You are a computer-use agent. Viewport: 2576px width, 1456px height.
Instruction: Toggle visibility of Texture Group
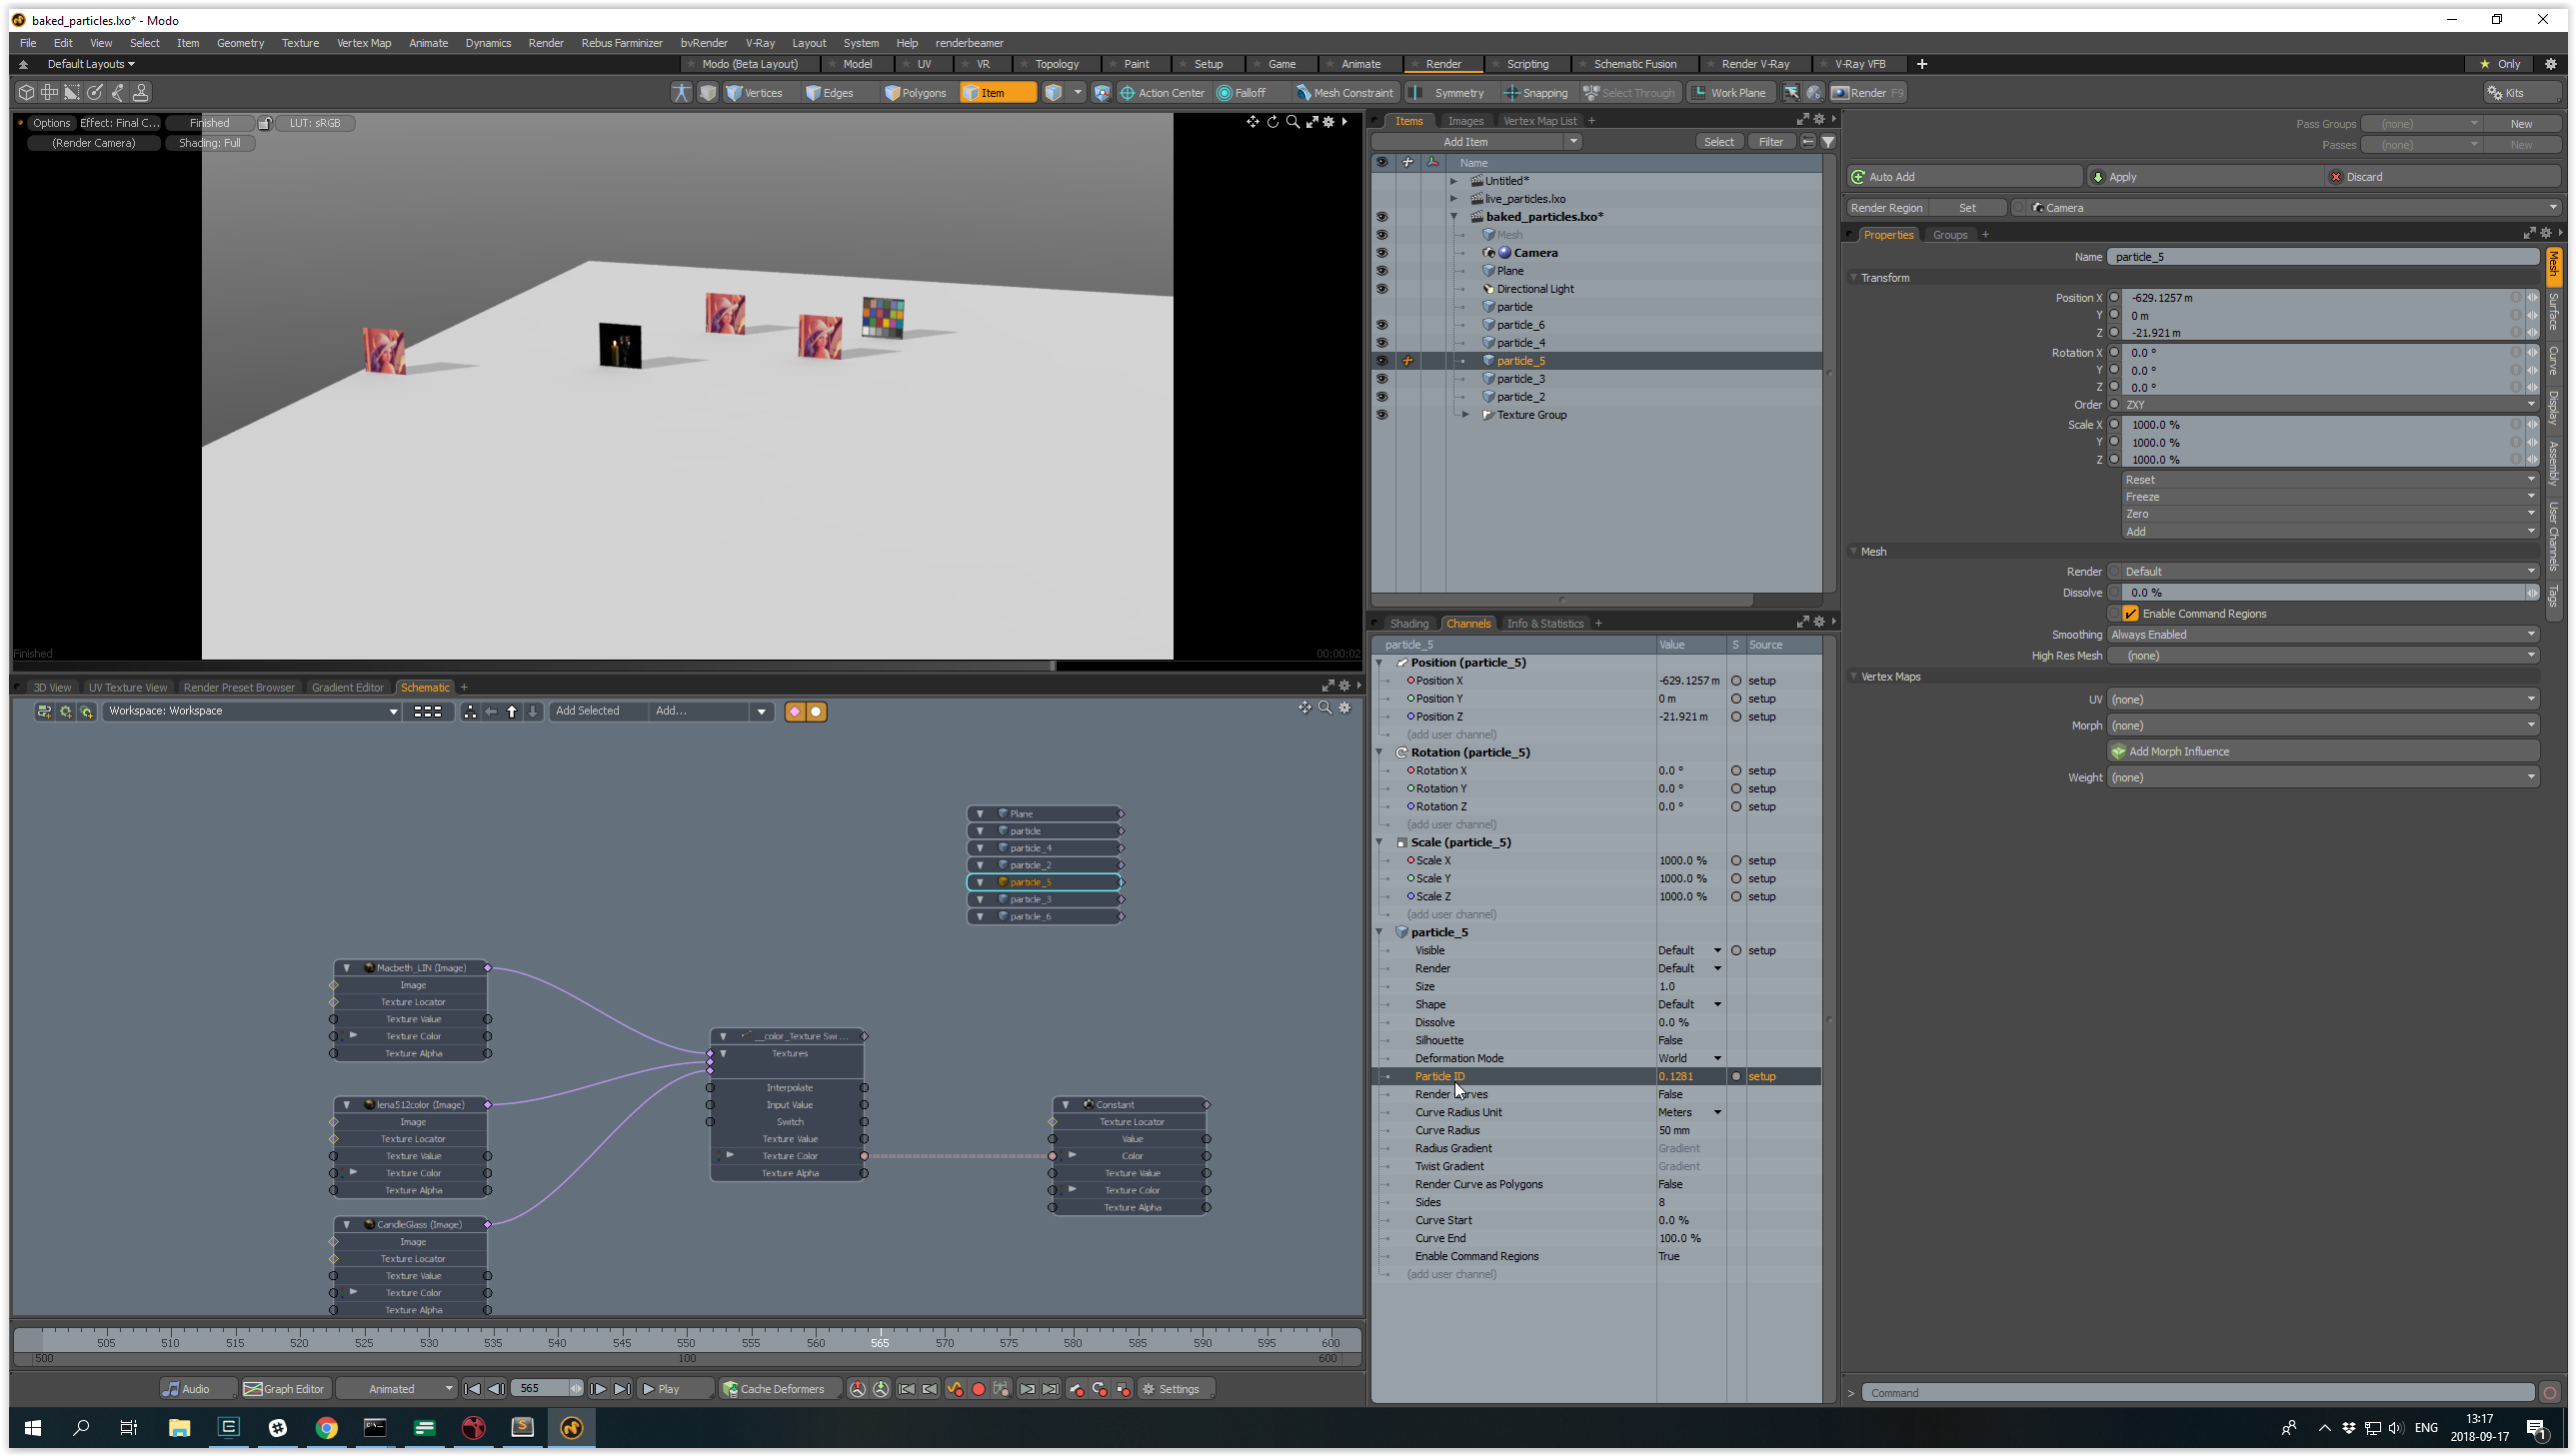tap(1382, 415)
